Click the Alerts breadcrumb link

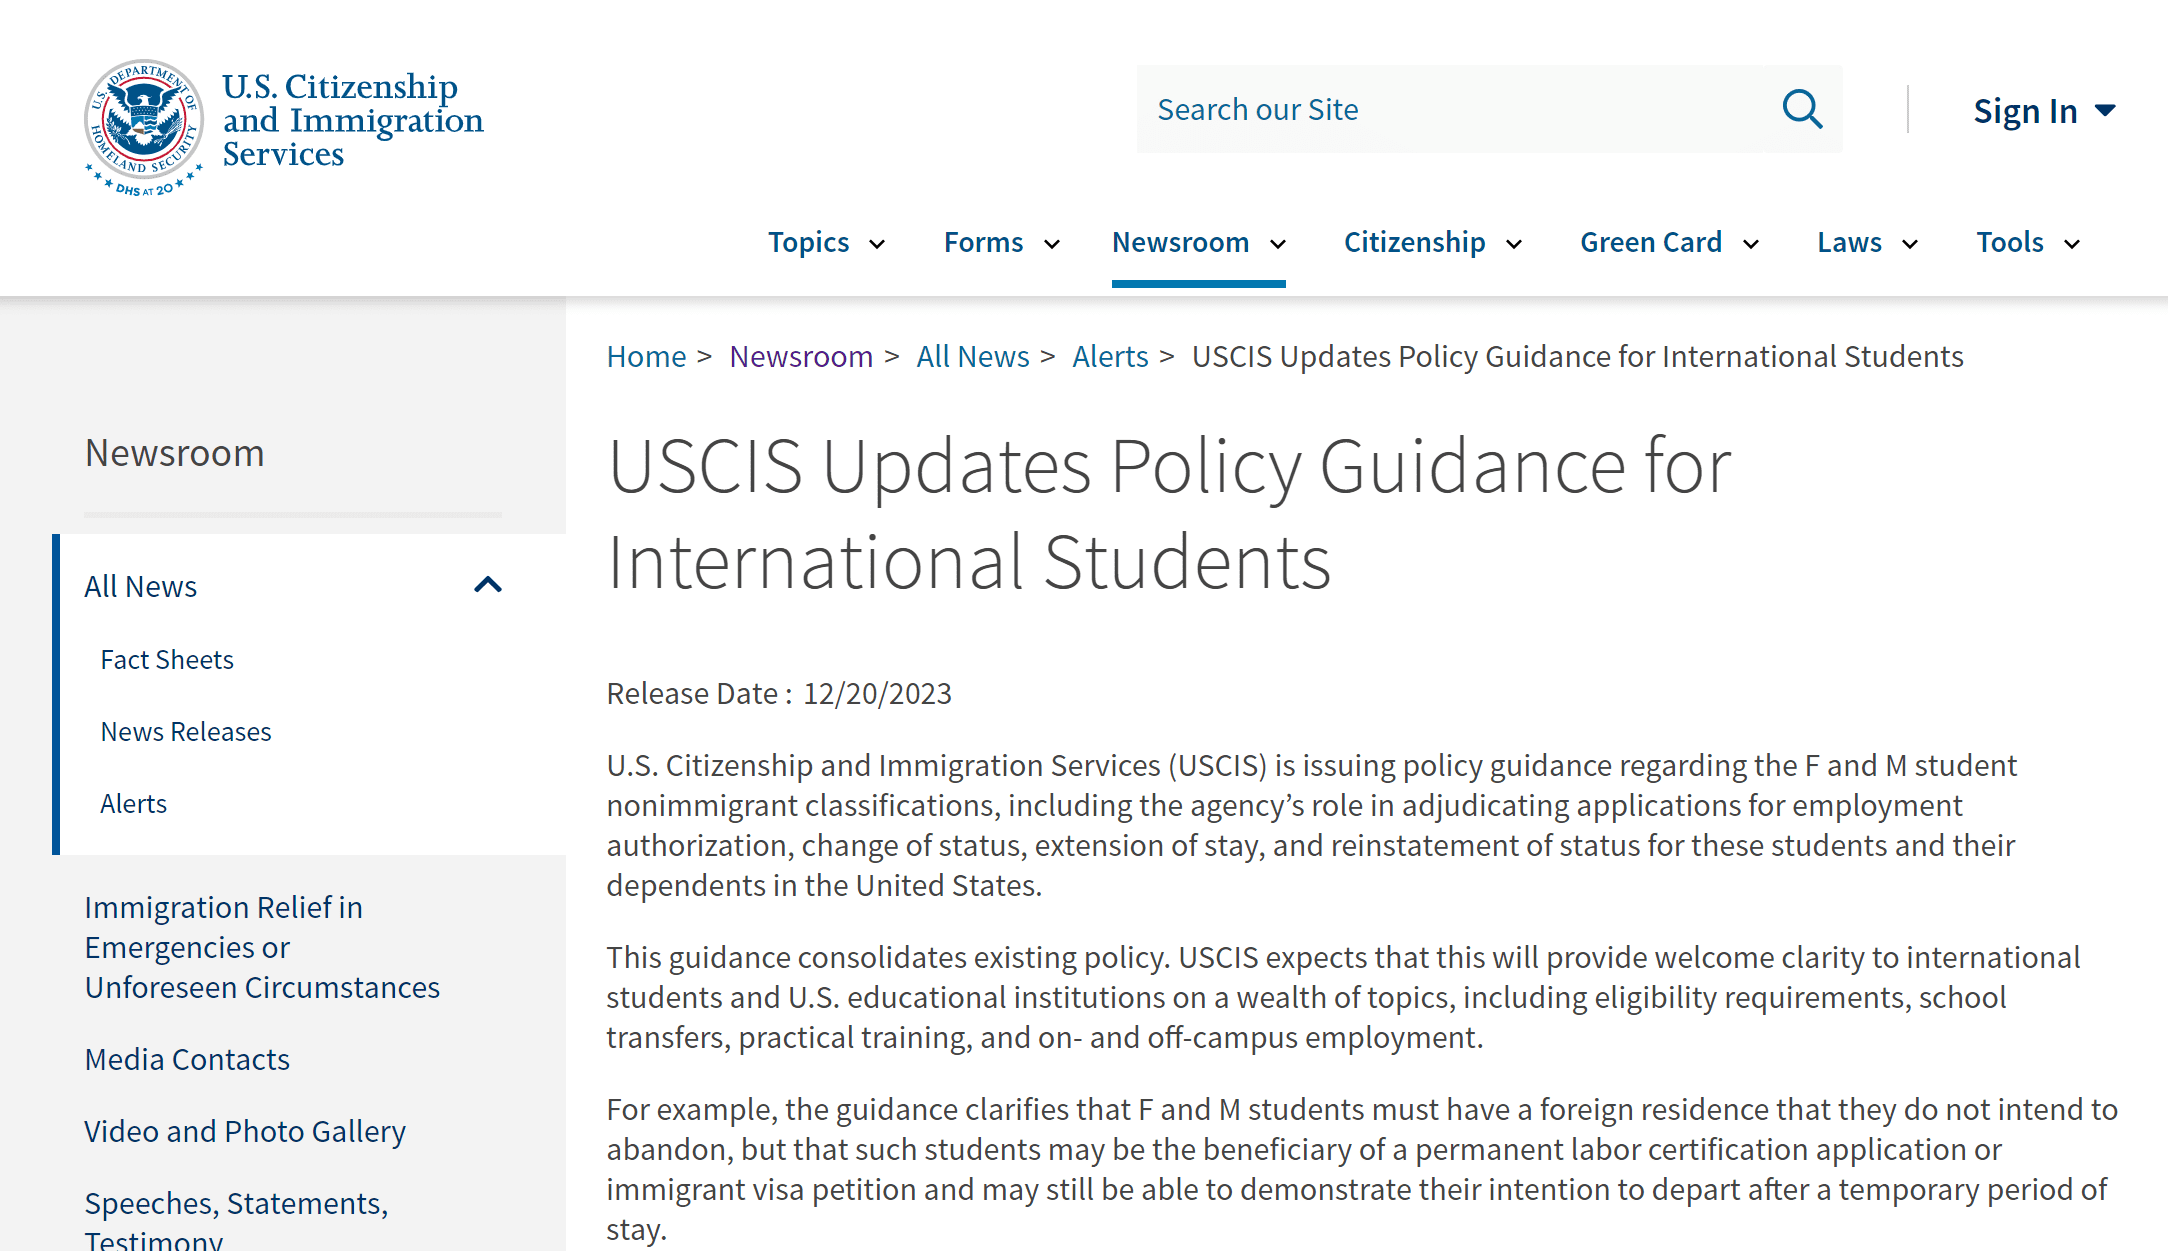(1110, 356)
